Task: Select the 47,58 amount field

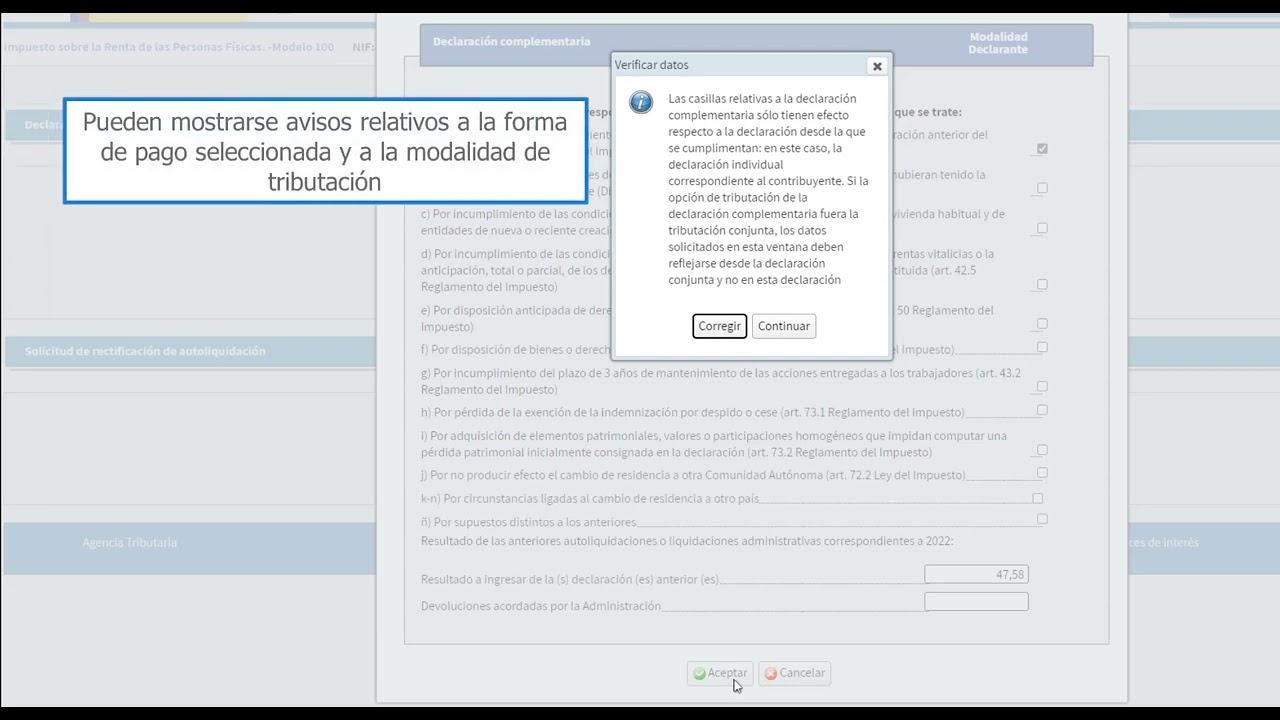Action: click(976, 574)
